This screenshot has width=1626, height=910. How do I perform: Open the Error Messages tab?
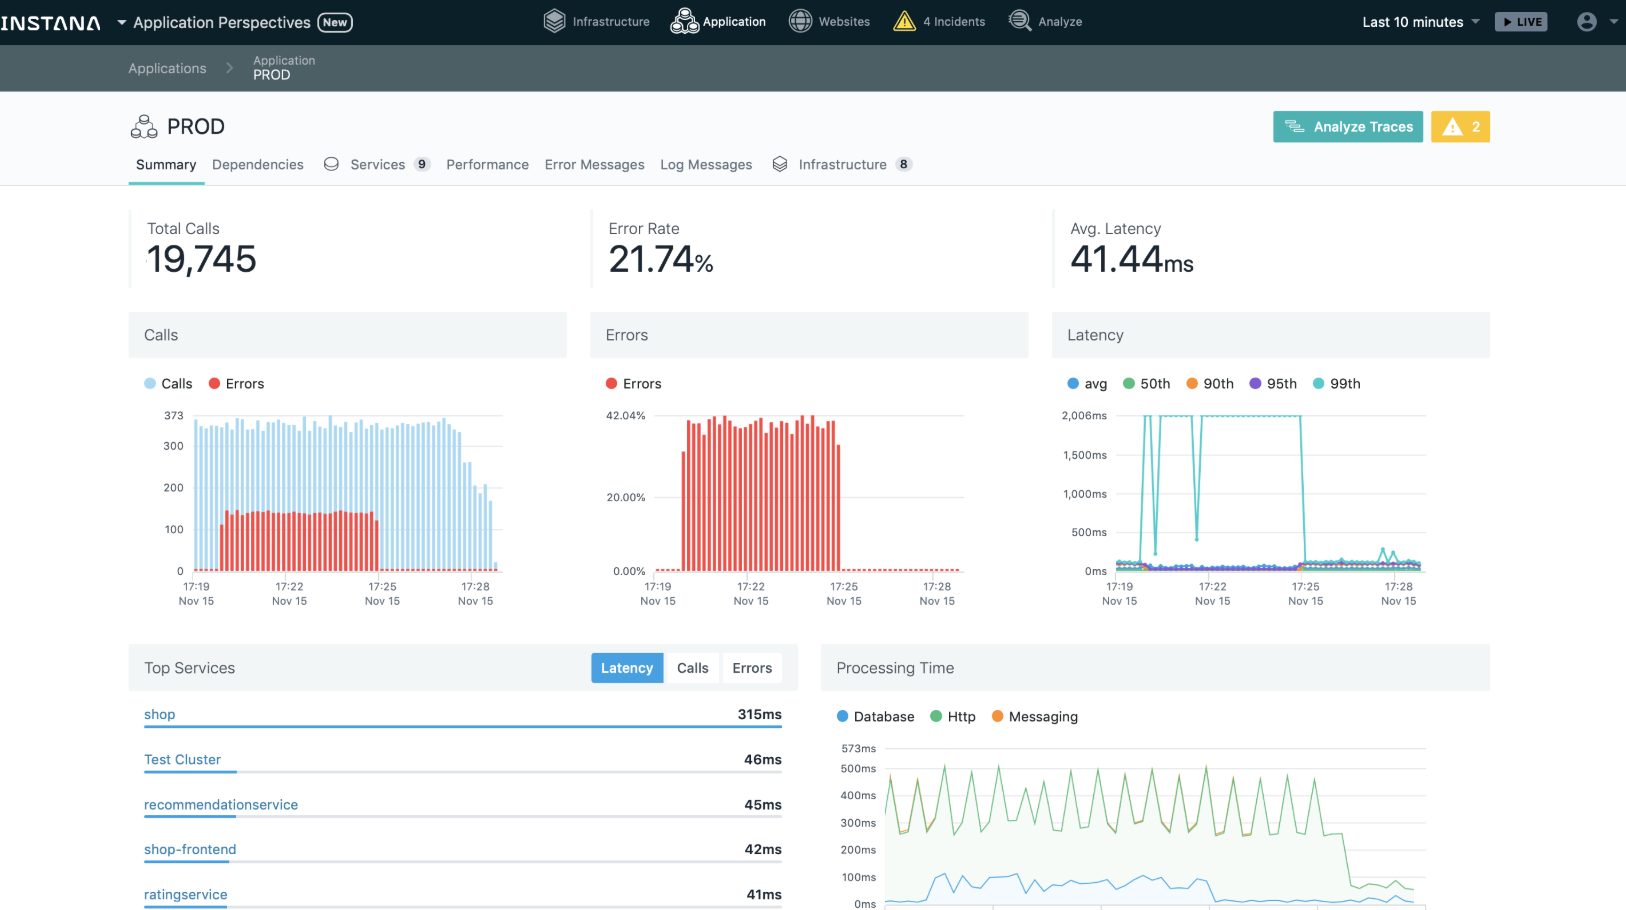coord(594,164)
